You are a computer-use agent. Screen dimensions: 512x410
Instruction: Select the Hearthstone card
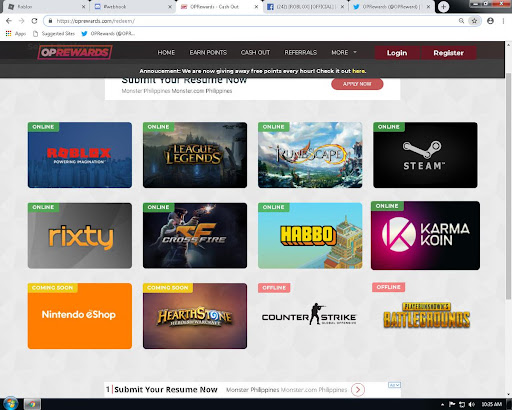[x=195, y=316]
